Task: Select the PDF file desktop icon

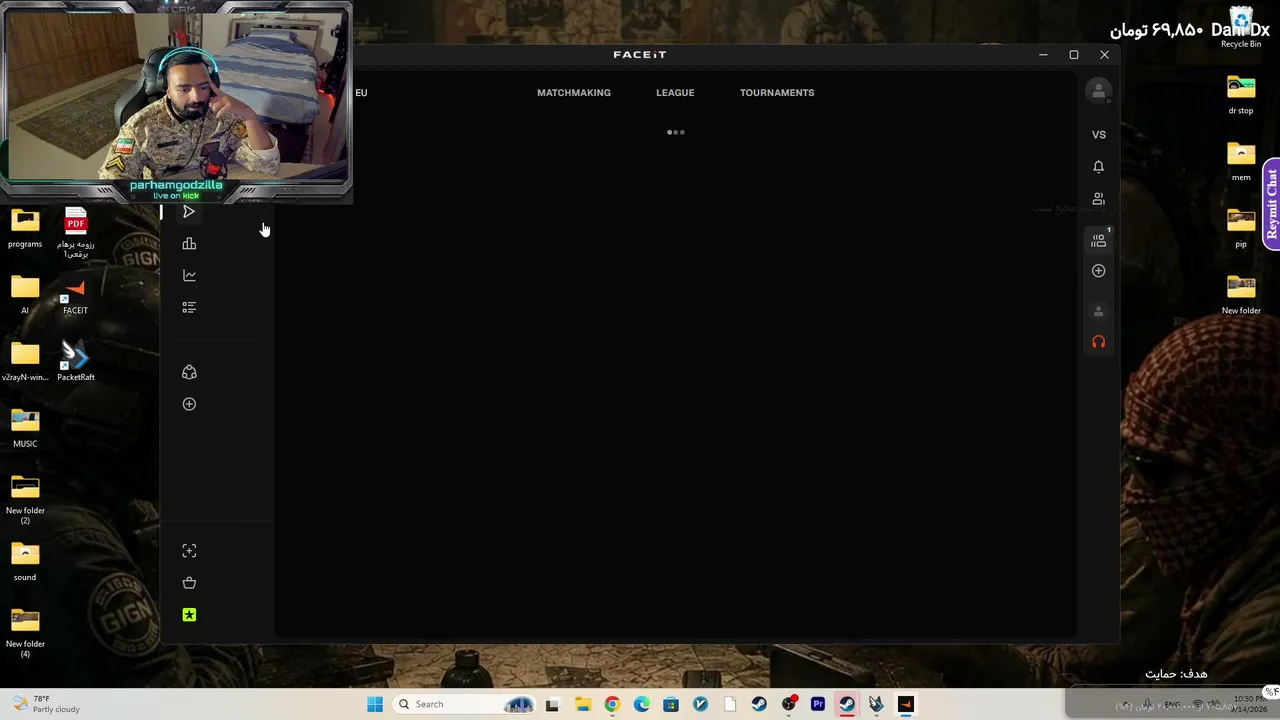Action: coord(76,232)
